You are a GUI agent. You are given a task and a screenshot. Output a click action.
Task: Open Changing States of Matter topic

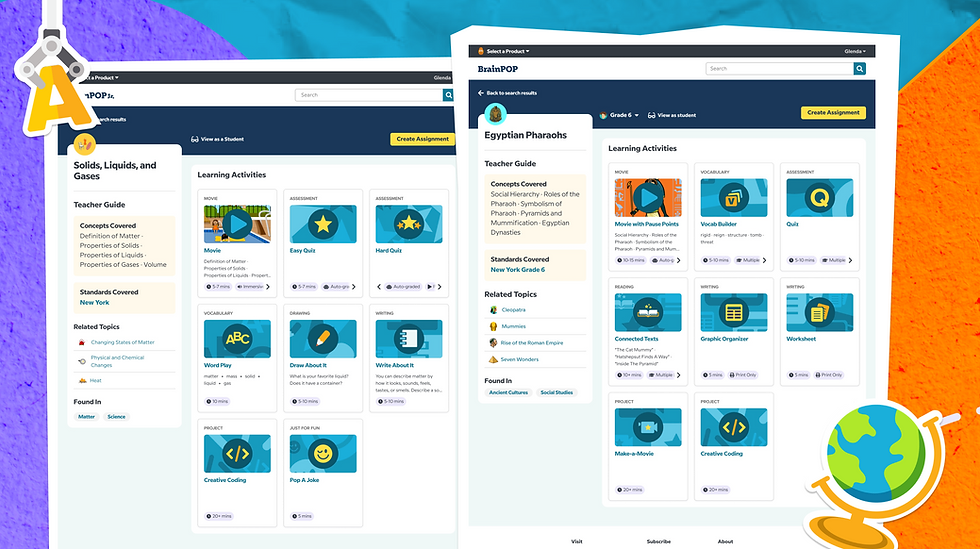(x=122, y=343)
